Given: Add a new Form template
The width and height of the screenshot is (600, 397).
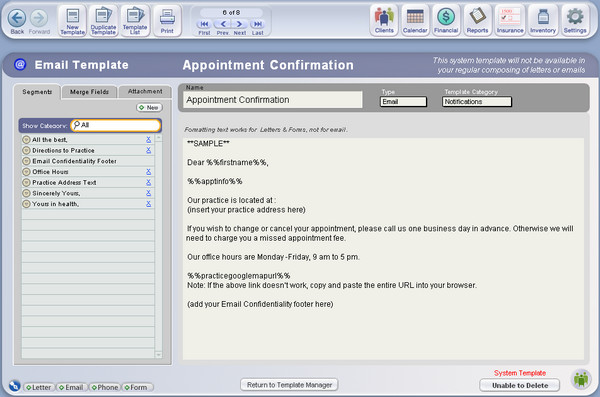Looking at the screenshot, I should coord(137,387).
